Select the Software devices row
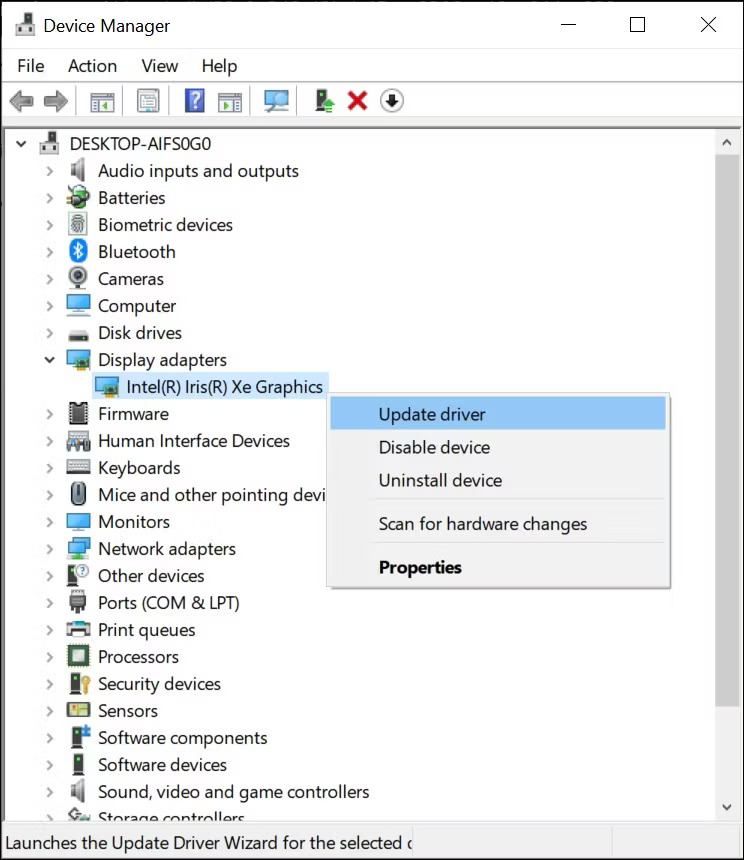The width and height of the screenshot is (744, 860). tap(162, 765)
